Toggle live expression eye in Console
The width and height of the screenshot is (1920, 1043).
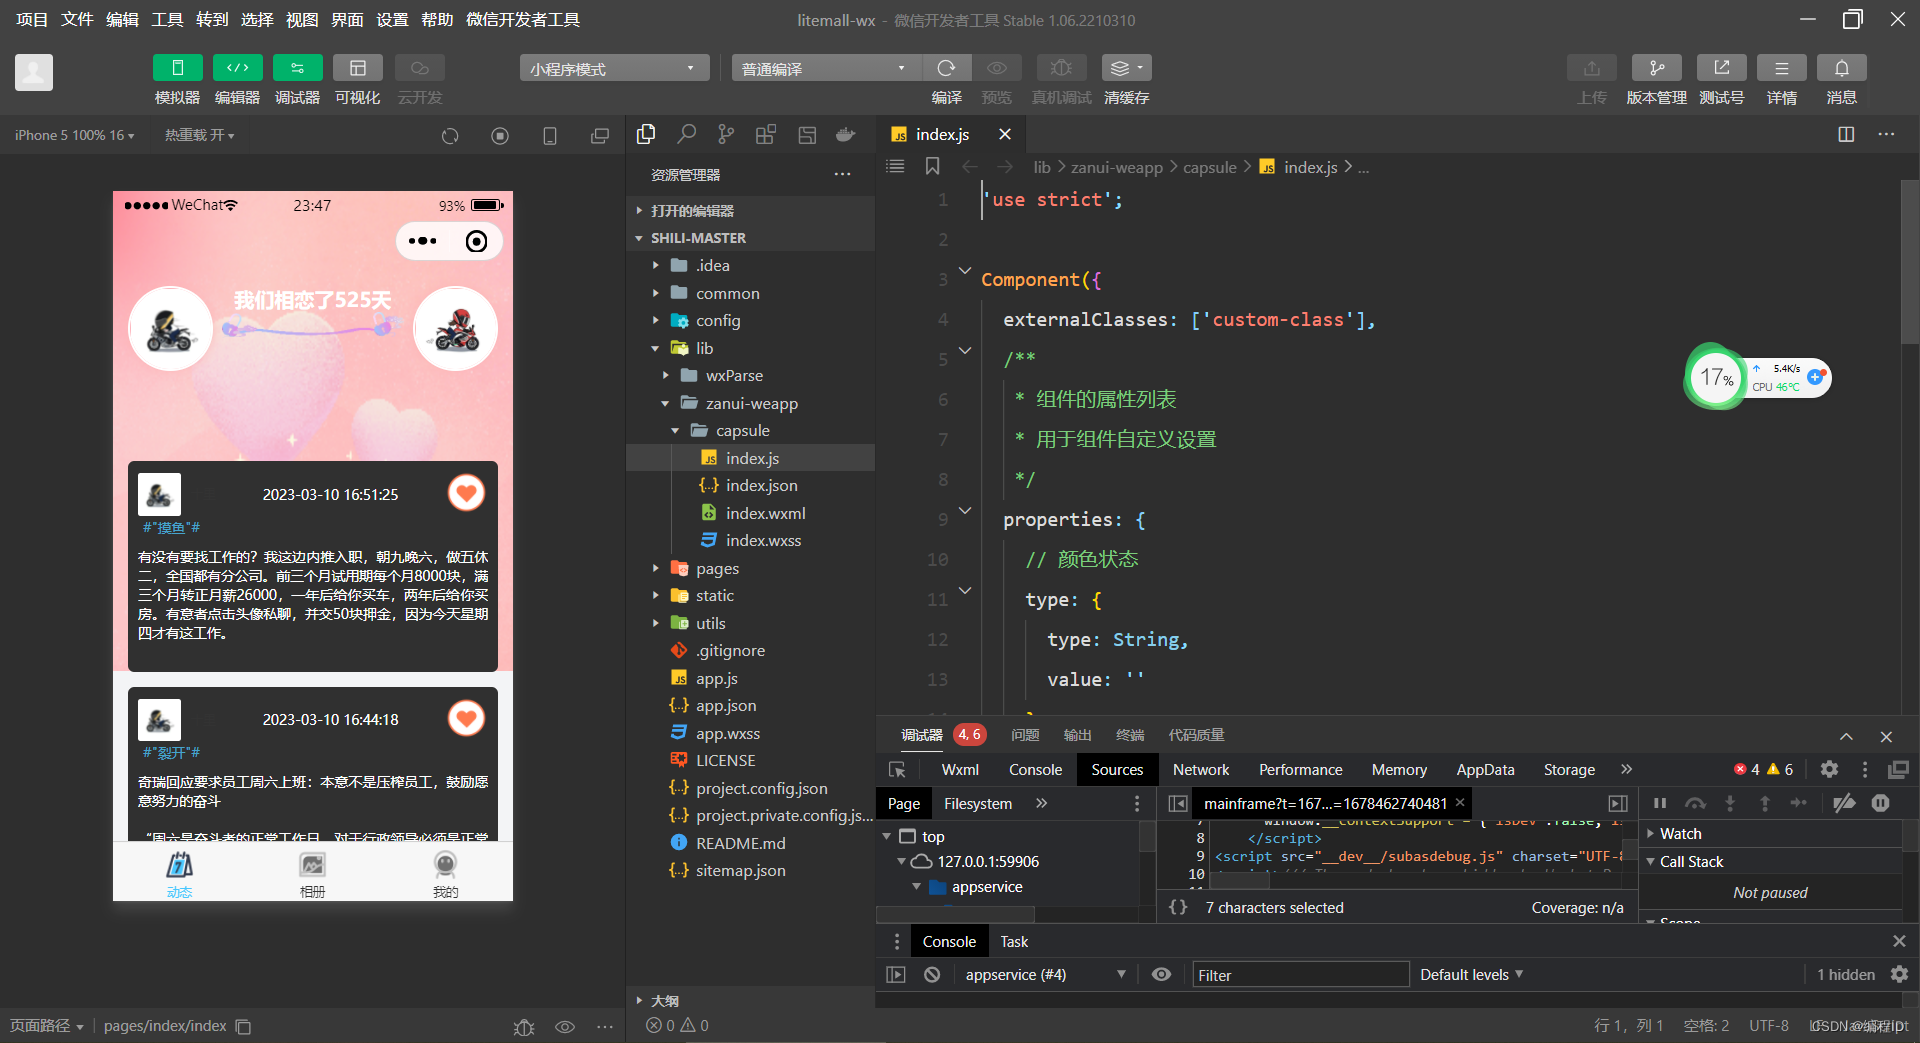click(x=1161, y=975)
